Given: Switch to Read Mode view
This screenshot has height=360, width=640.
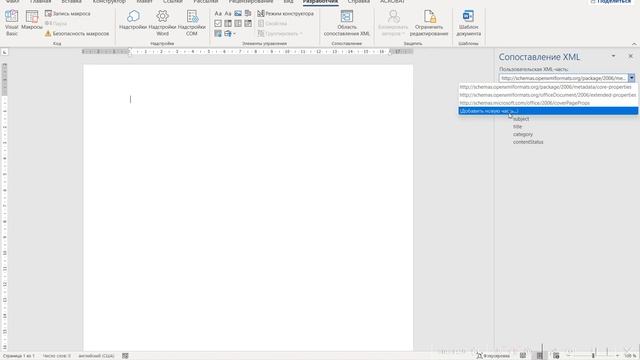Looking at the screenshot, I should click(x=523, y=356).
